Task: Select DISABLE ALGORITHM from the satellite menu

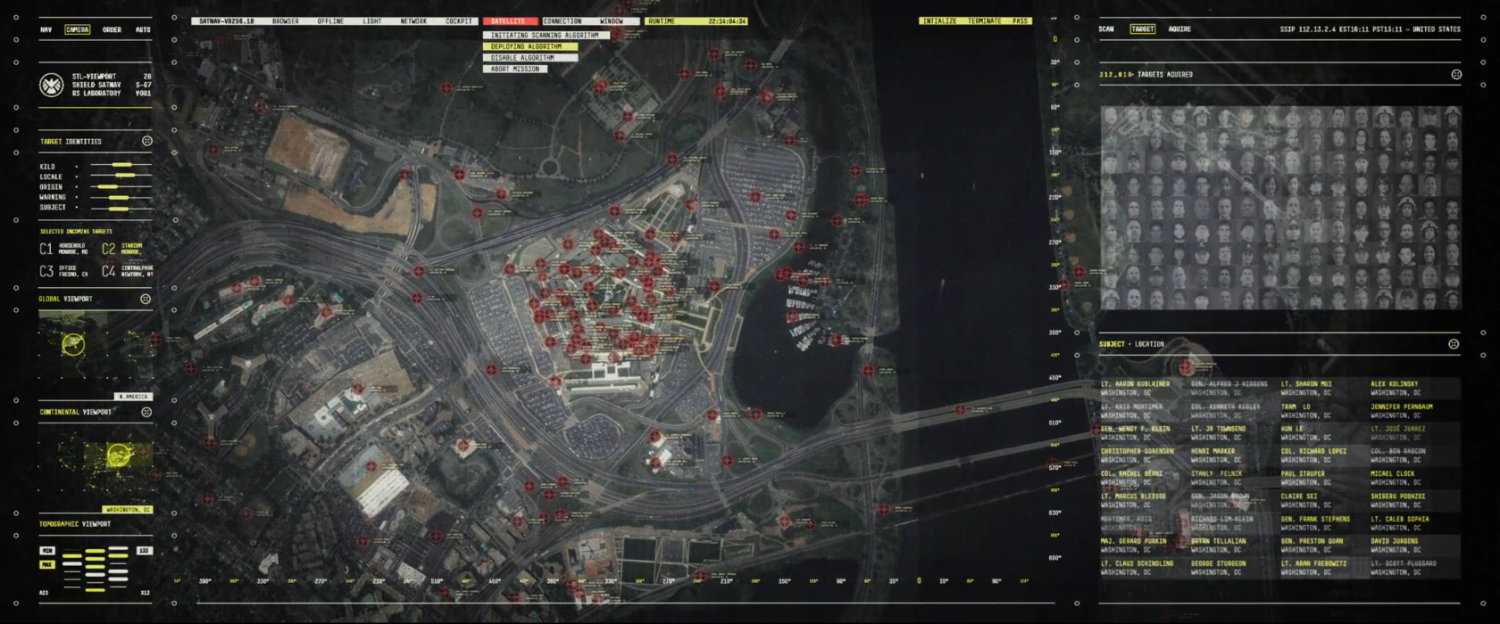Action: [529, 57]
